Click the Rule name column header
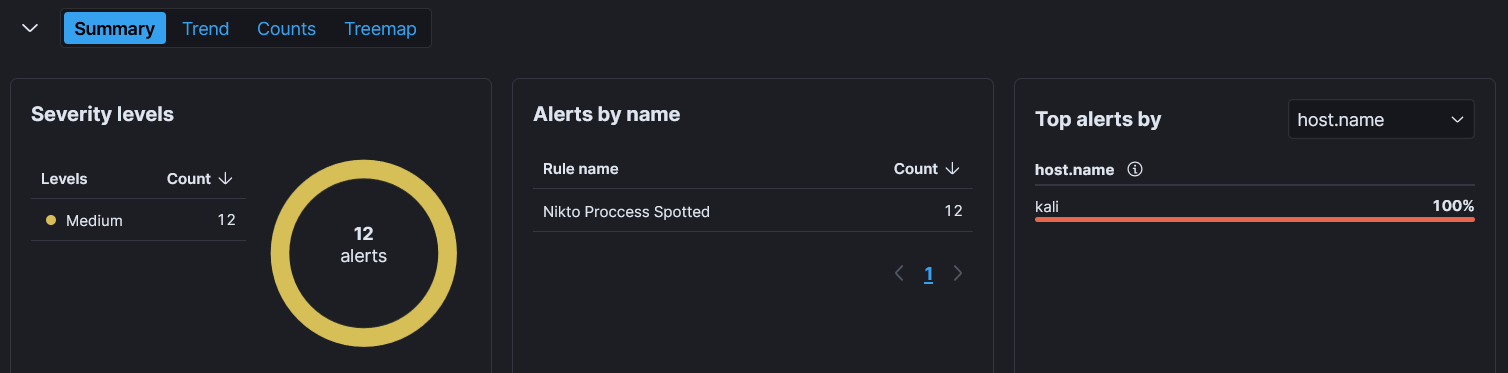 [580, 169]
